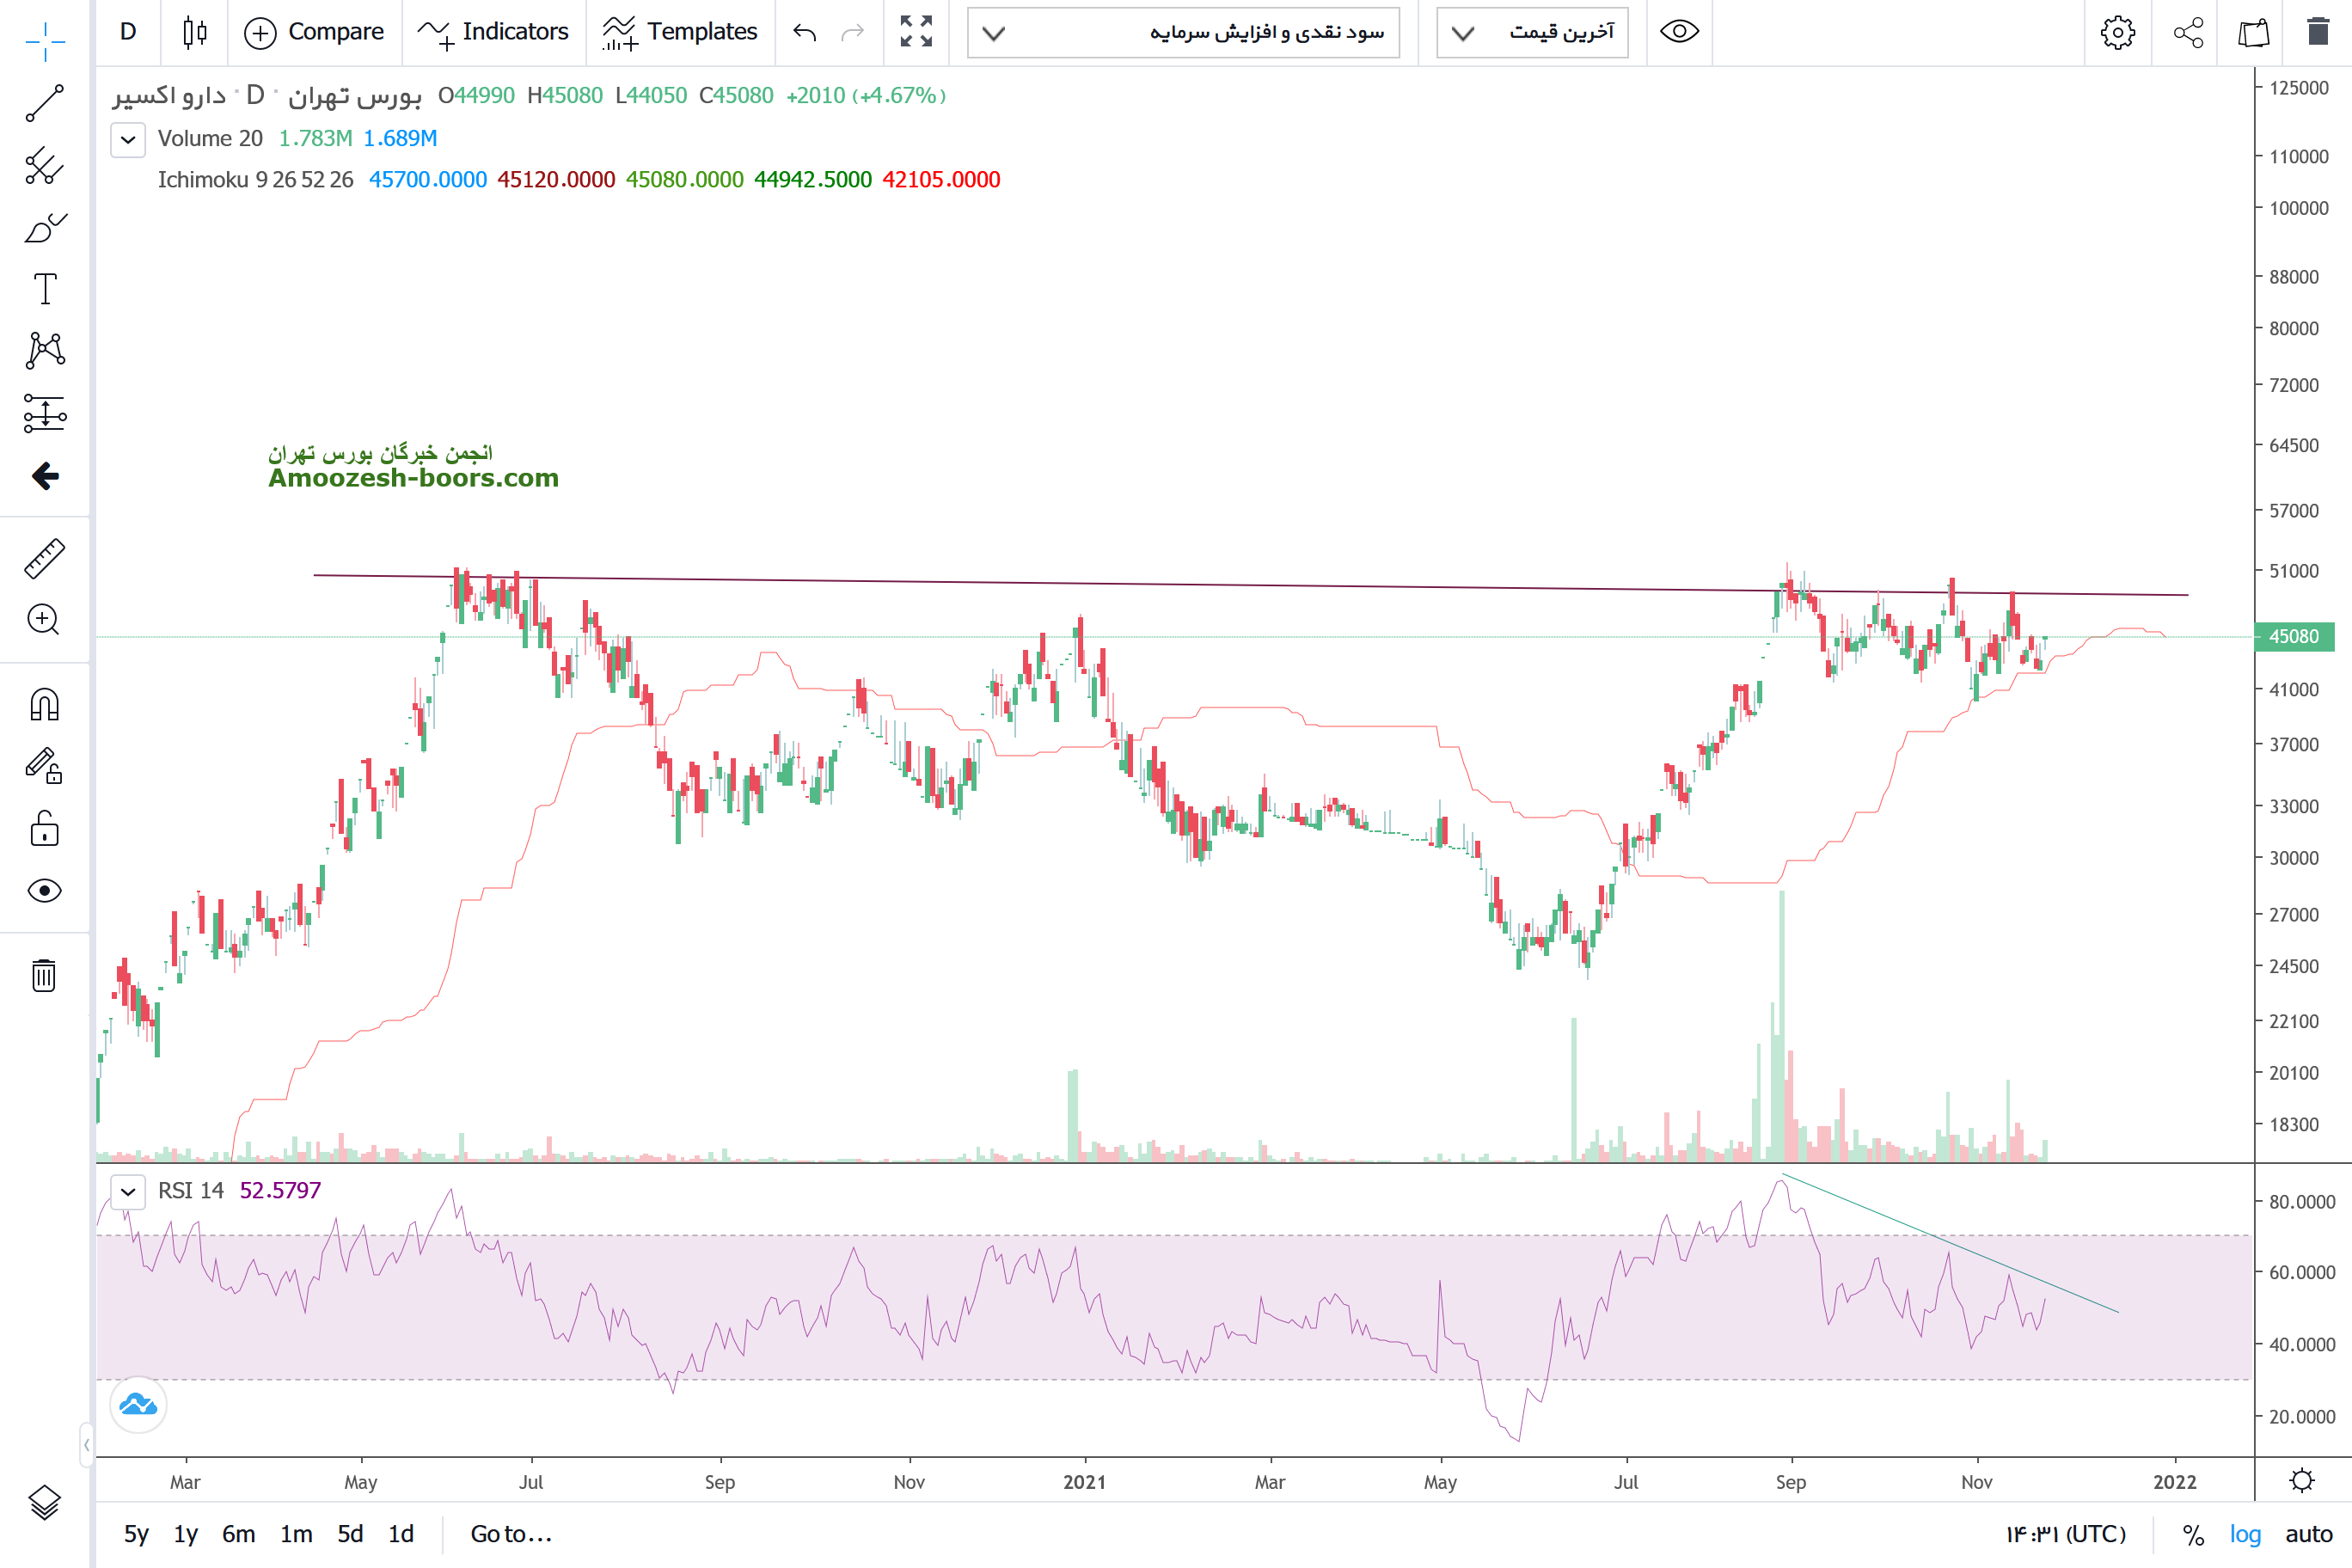
Task: Open سود نقدی و افزایش سرمایه dropdown
Action: point(1183,33)
